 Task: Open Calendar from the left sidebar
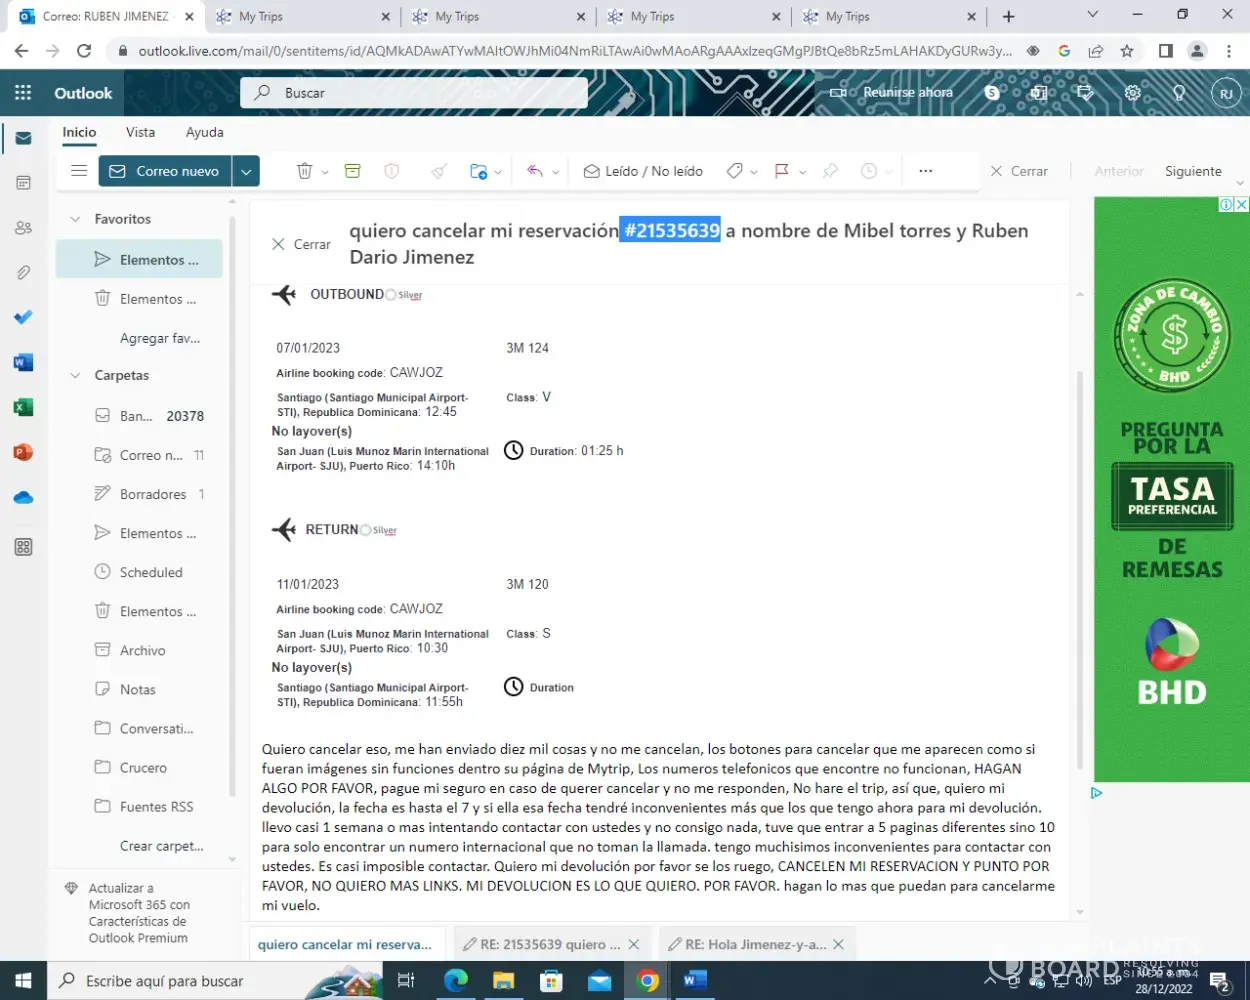pos(23,183)
